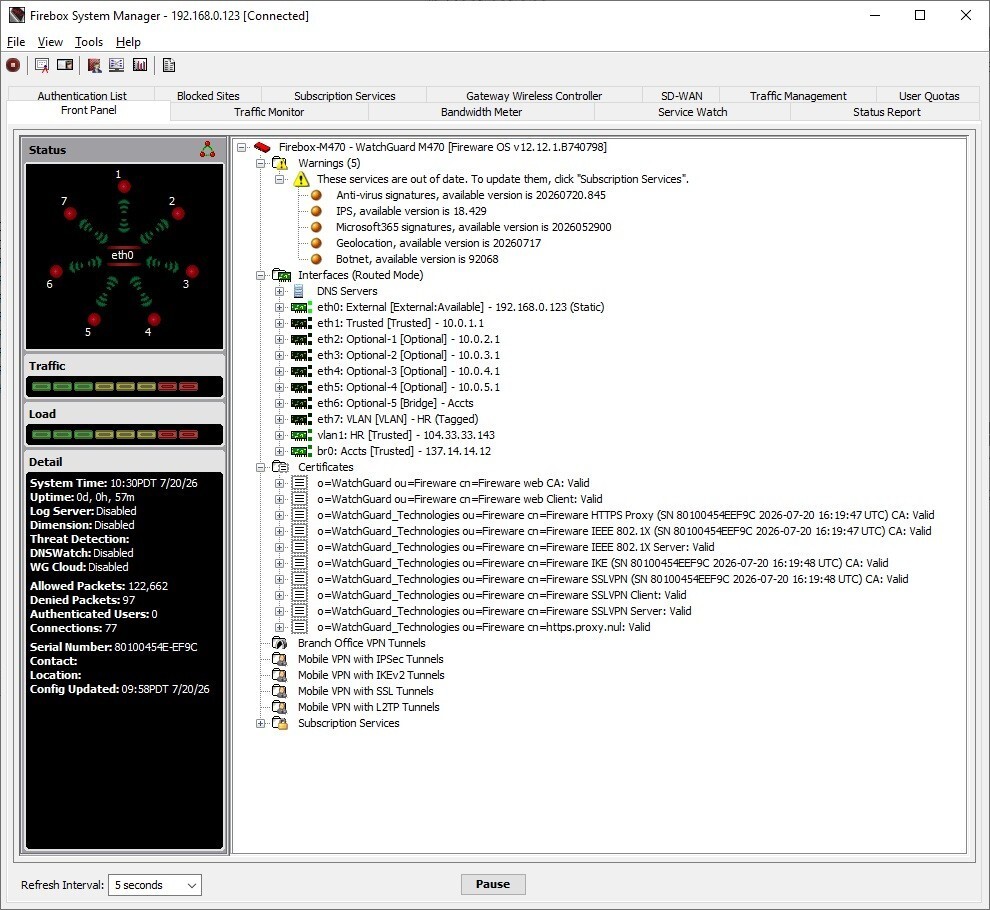Switch to the Subscription Services tab
The height and width of the screenshot is (910, 990).
(344, 95)
